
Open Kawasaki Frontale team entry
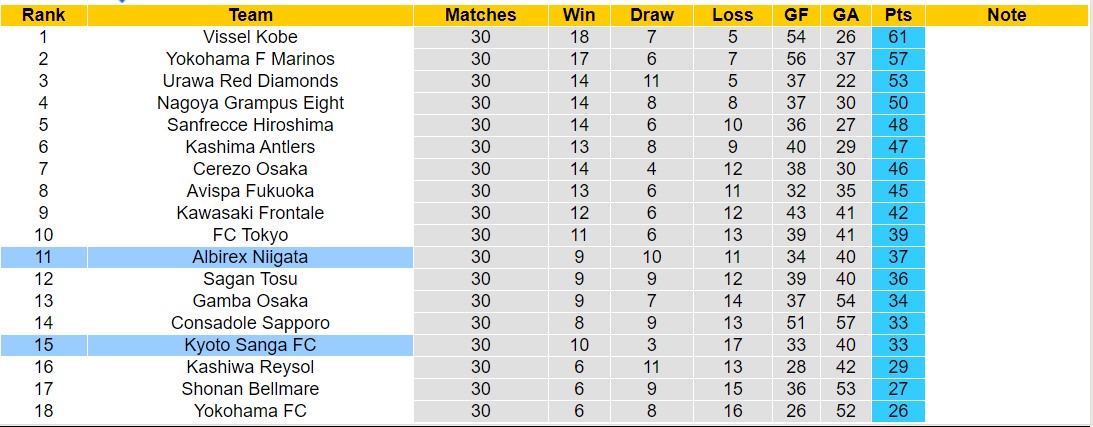click(250, 213)
